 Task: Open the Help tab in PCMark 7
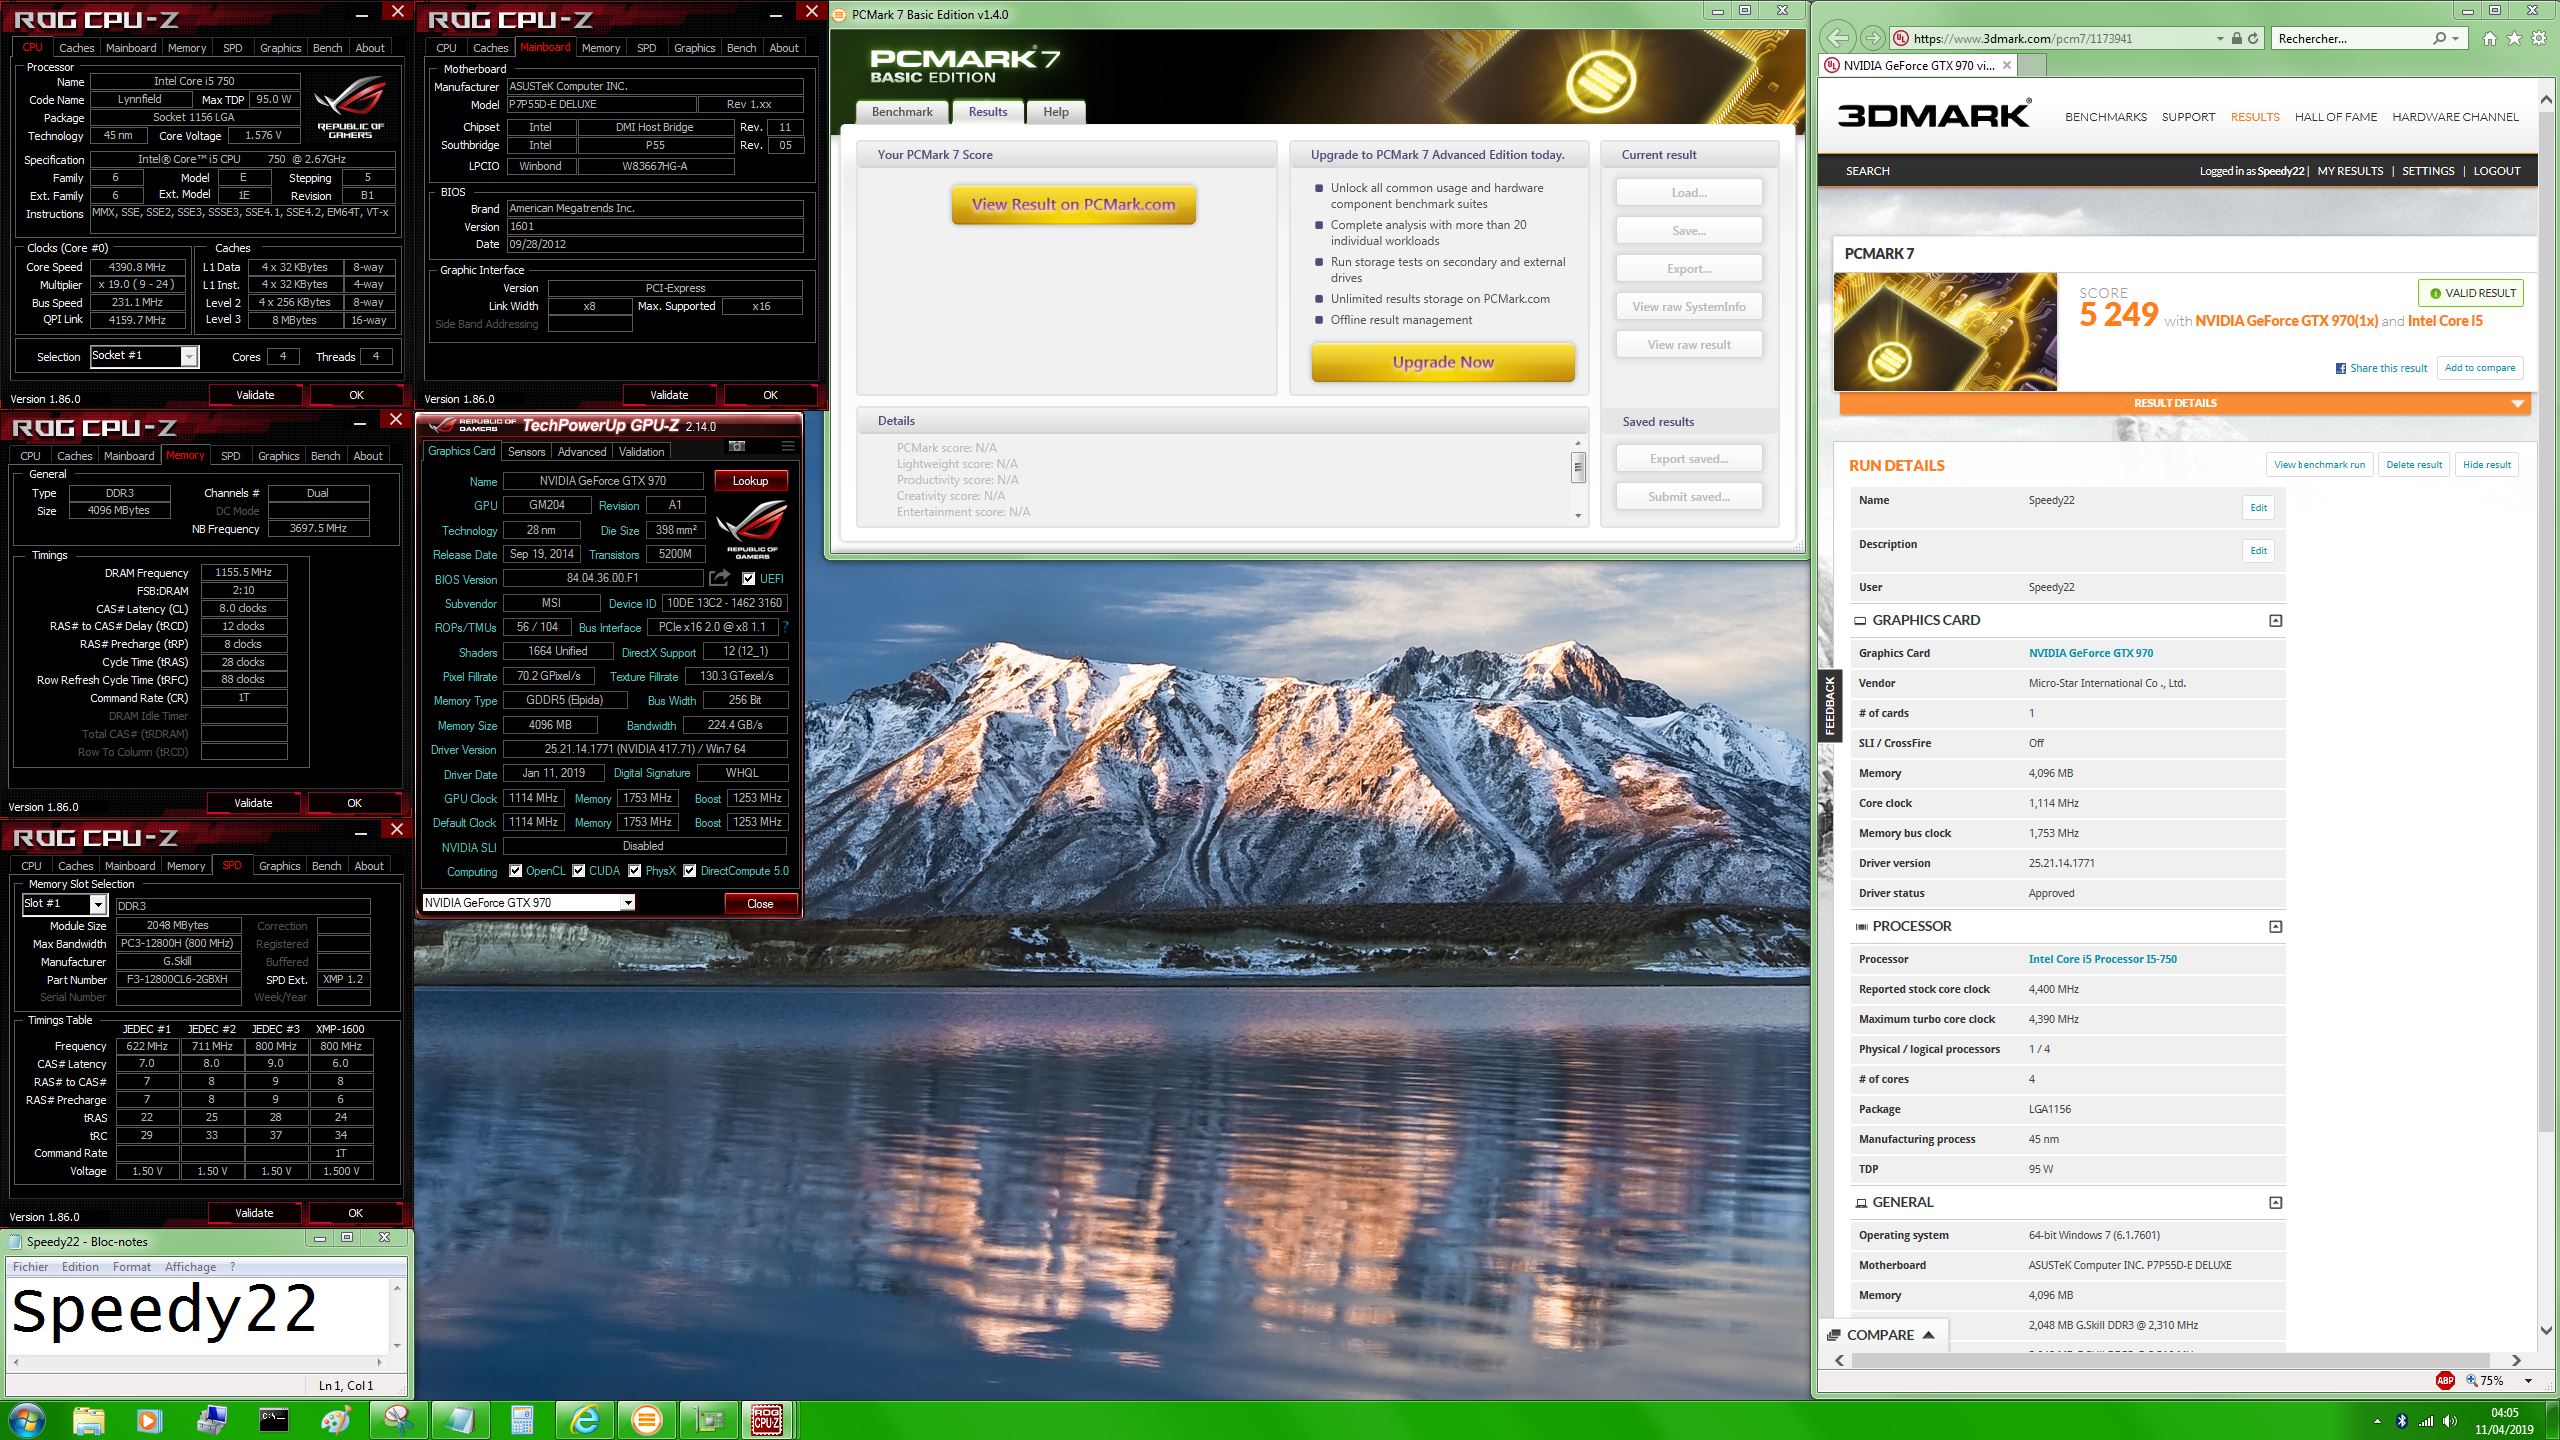pos(1056,112)
